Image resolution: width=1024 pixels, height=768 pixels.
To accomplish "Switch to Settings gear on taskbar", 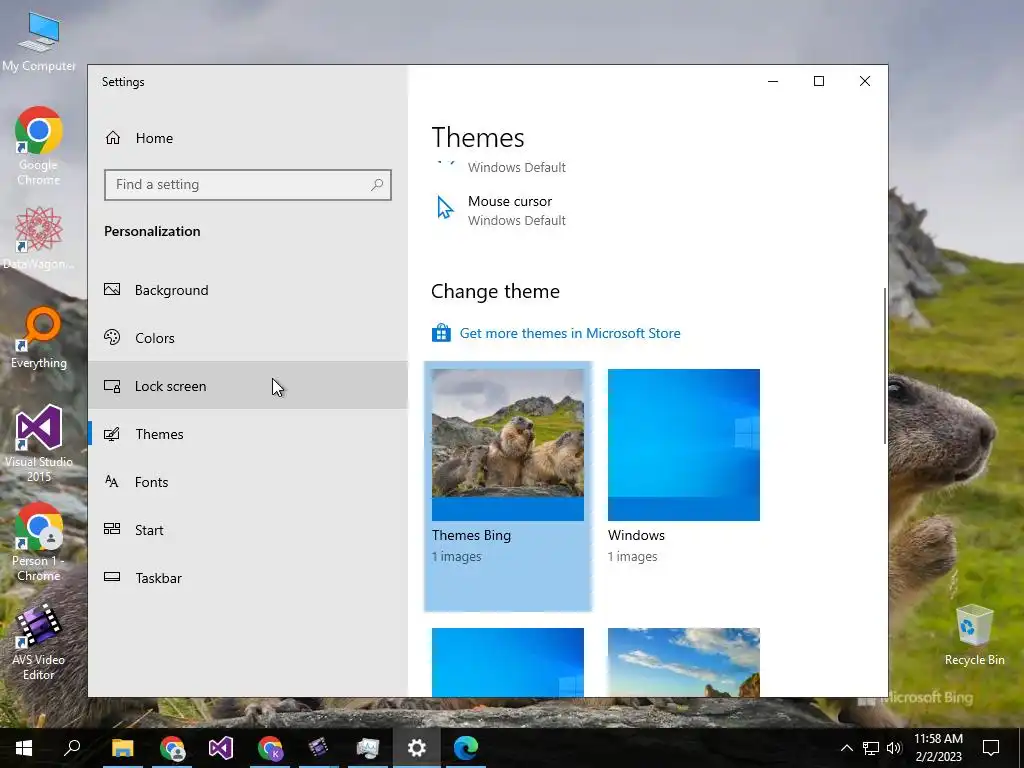I will pos(417,748).
